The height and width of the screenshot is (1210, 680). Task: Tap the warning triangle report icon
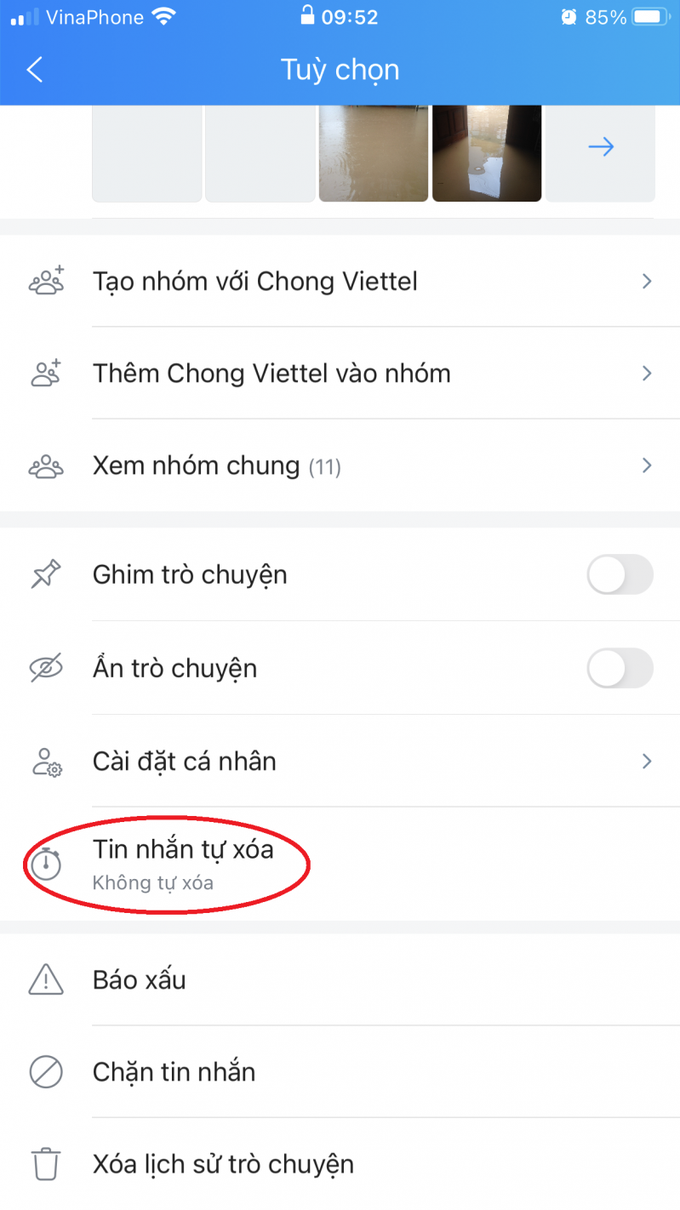46,980
